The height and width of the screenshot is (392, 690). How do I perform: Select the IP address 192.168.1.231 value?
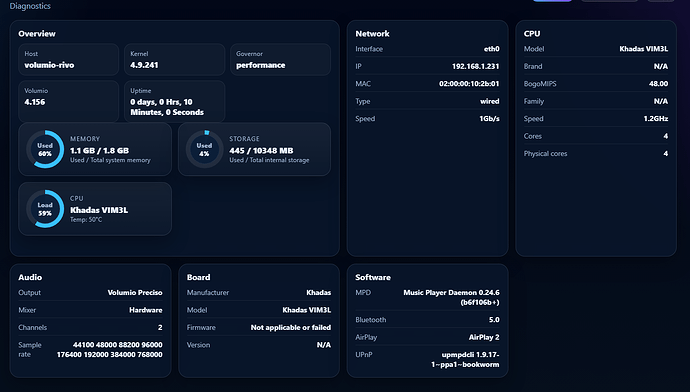[x=475, y=66]
